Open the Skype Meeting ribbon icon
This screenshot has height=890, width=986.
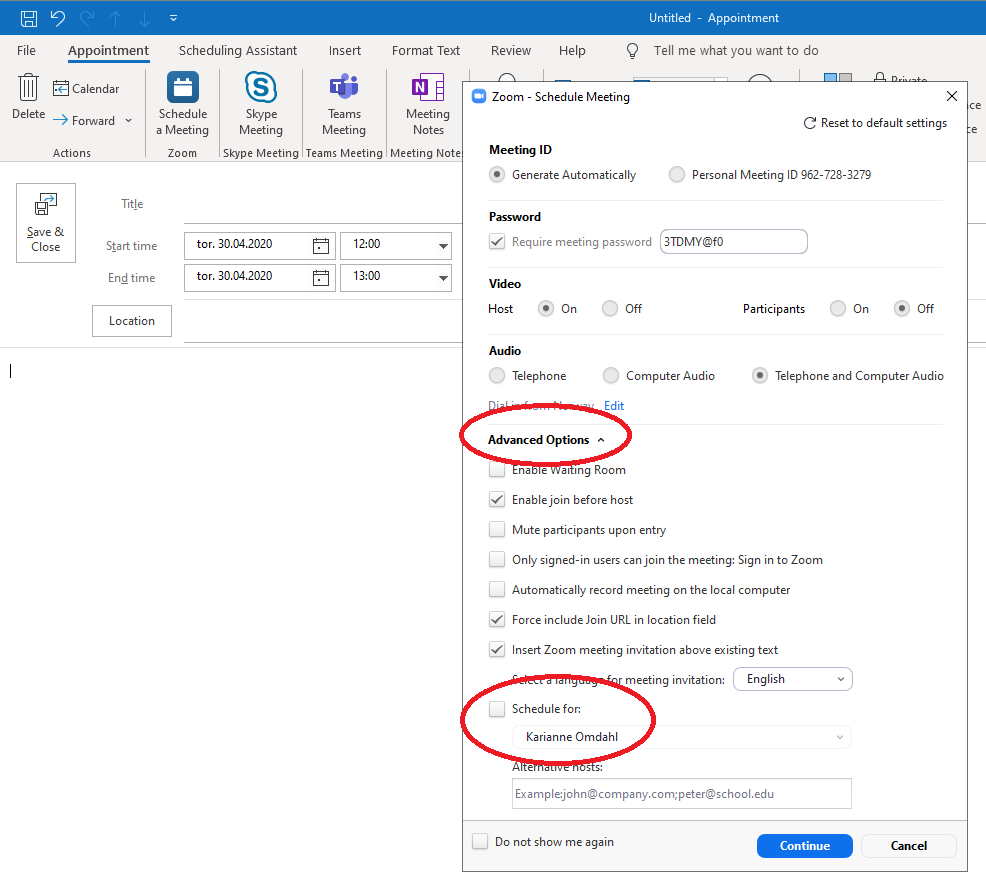pos(260,88)
